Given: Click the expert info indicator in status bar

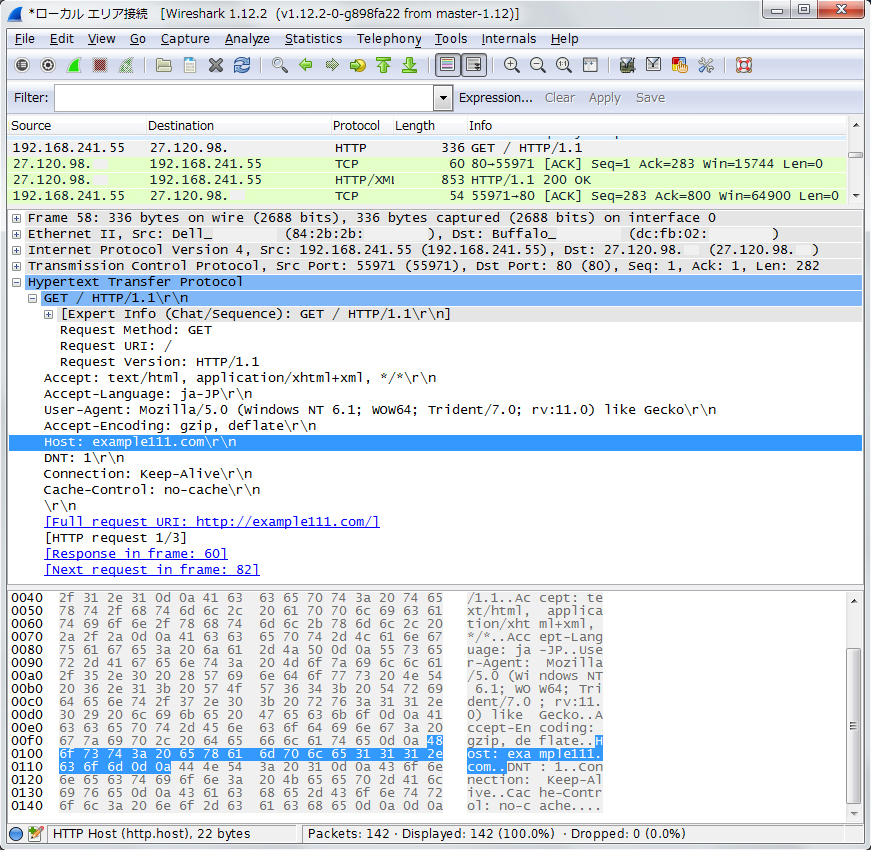Looking at the screenshot, I should pos(16,833).
